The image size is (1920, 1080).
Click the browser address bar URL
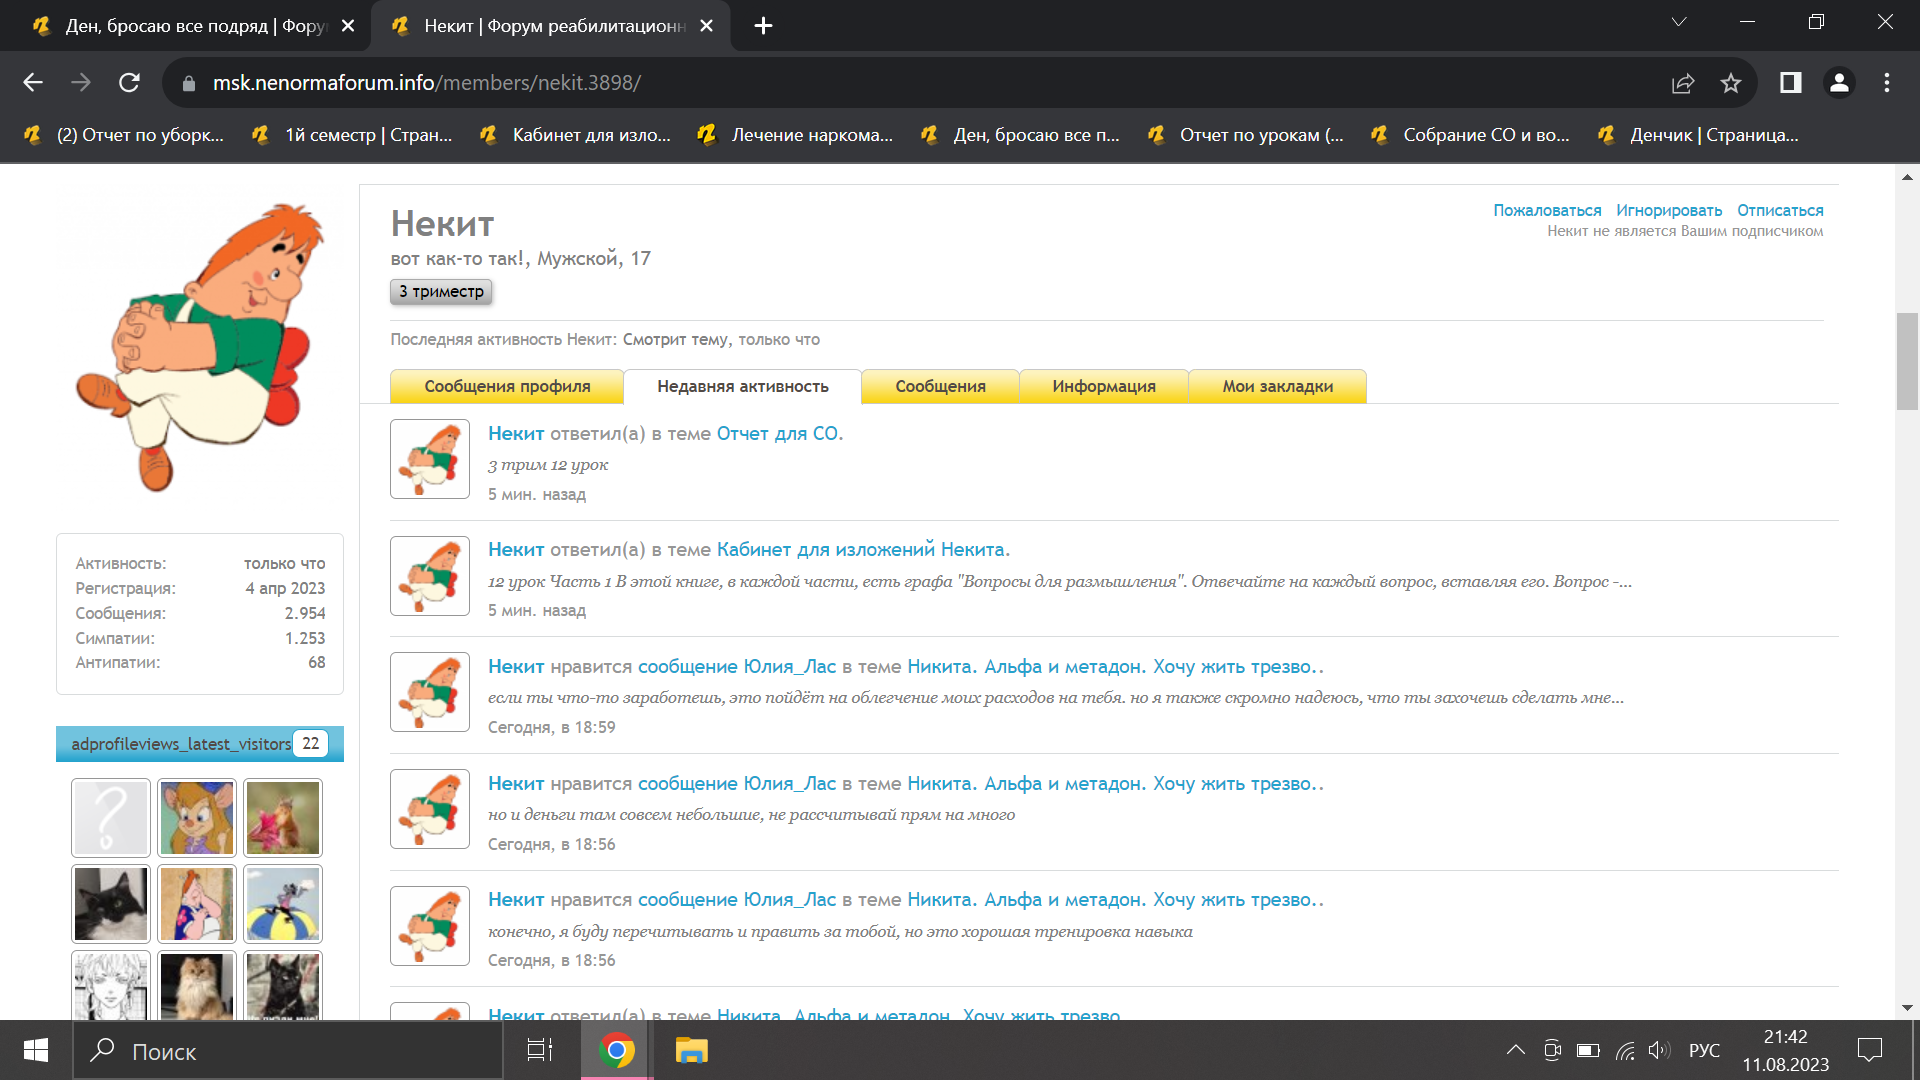point(426,83)
